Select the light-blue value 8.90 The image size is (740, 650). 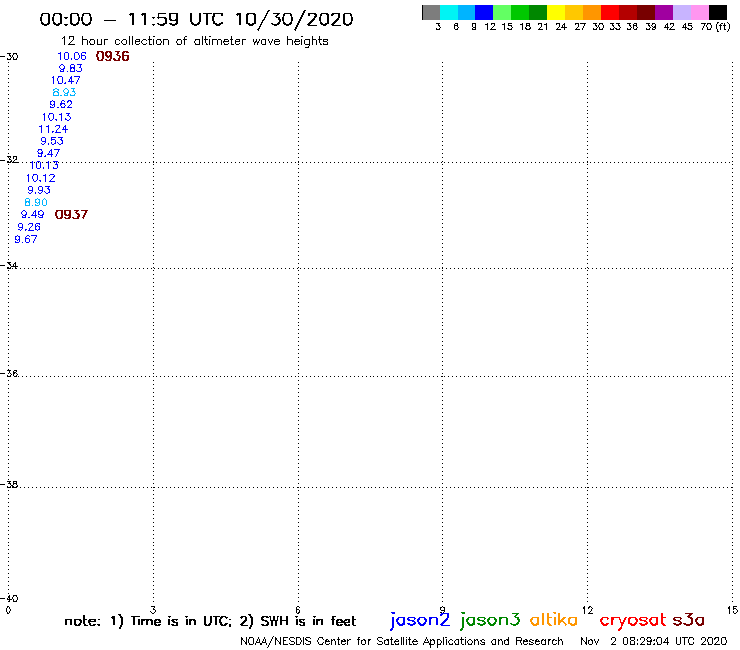(35, 203)
